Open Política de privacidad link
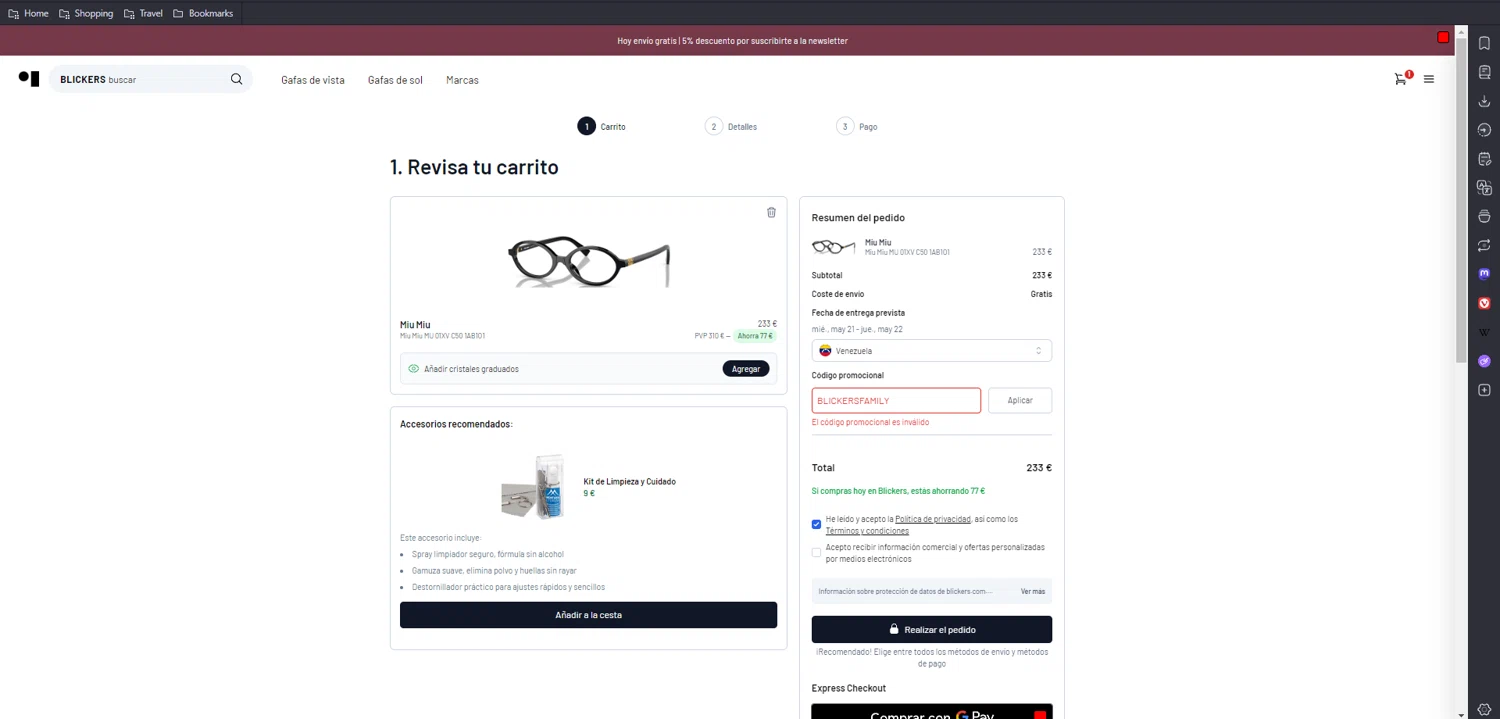1500x719 pixels. [933, 519]
